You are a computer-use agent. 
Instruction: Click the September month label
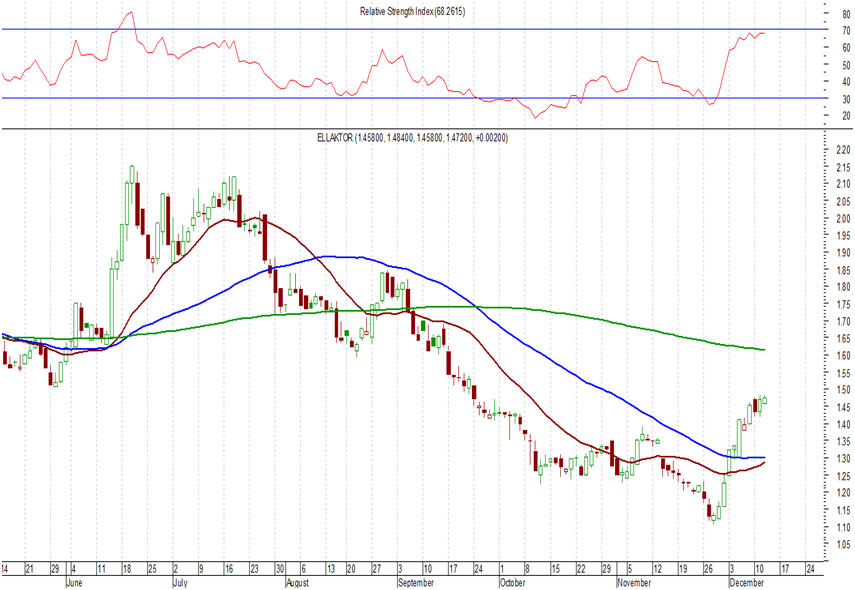click(x=416, y=583)
